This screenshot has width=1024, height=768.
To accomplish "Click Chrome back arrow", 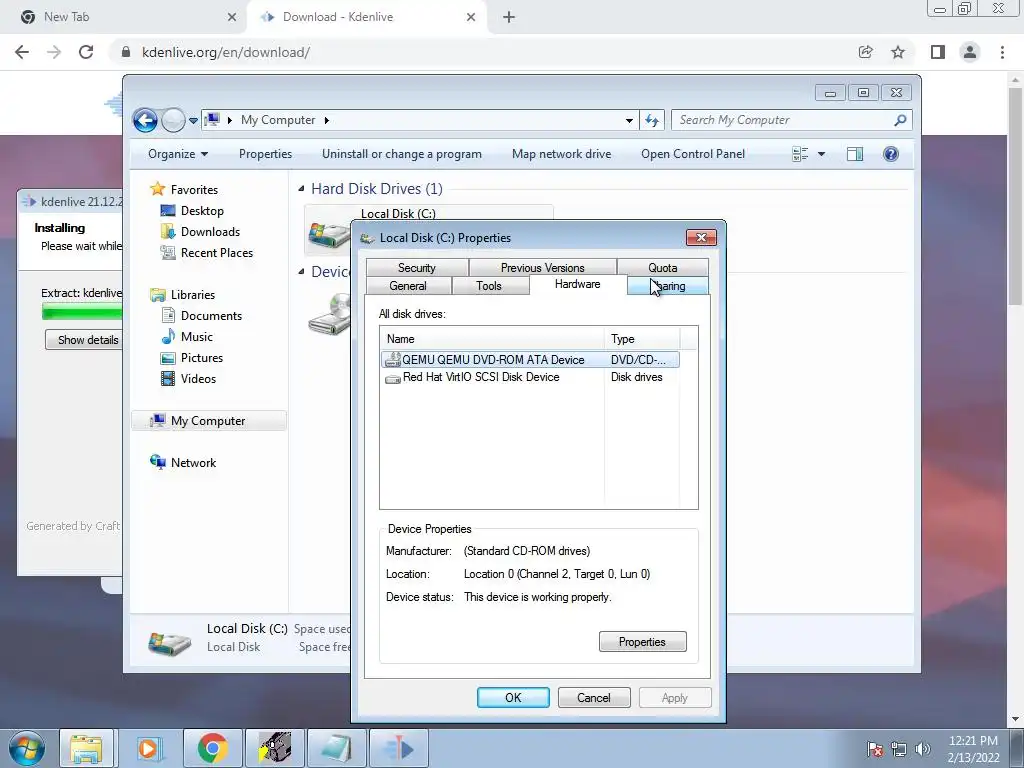I will point(22,52).
